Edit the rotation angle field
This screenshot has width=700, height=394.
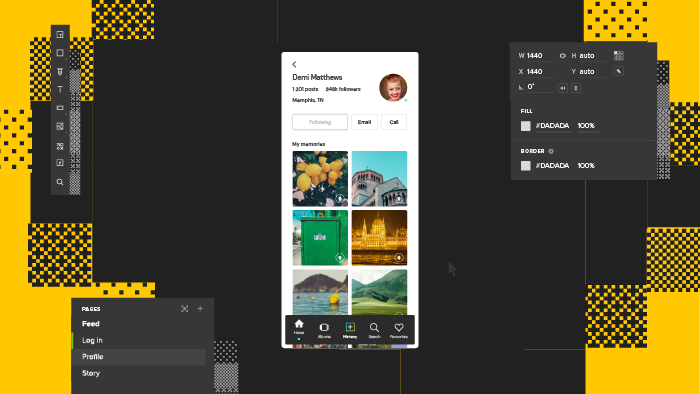(x=539, y=87)
